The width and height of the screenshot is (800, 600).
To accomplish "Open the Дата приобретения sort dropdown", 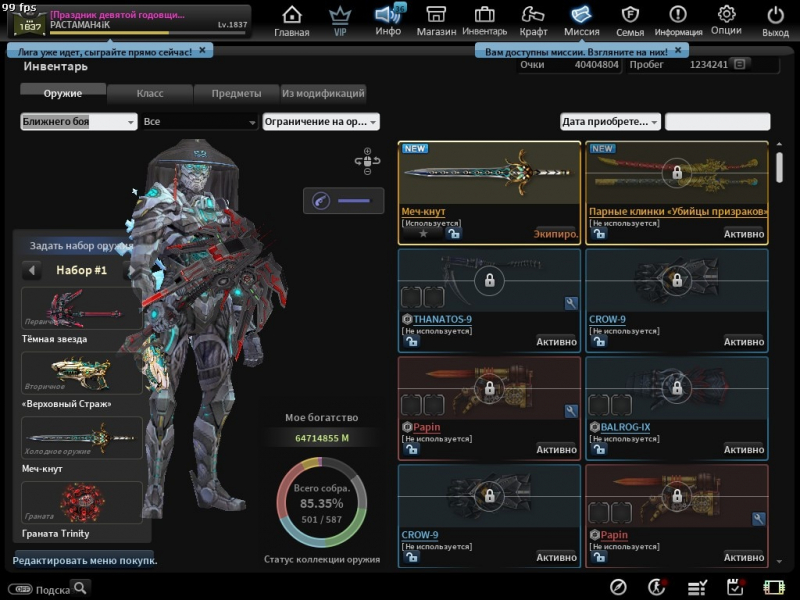I will click(x=610, y=122).
